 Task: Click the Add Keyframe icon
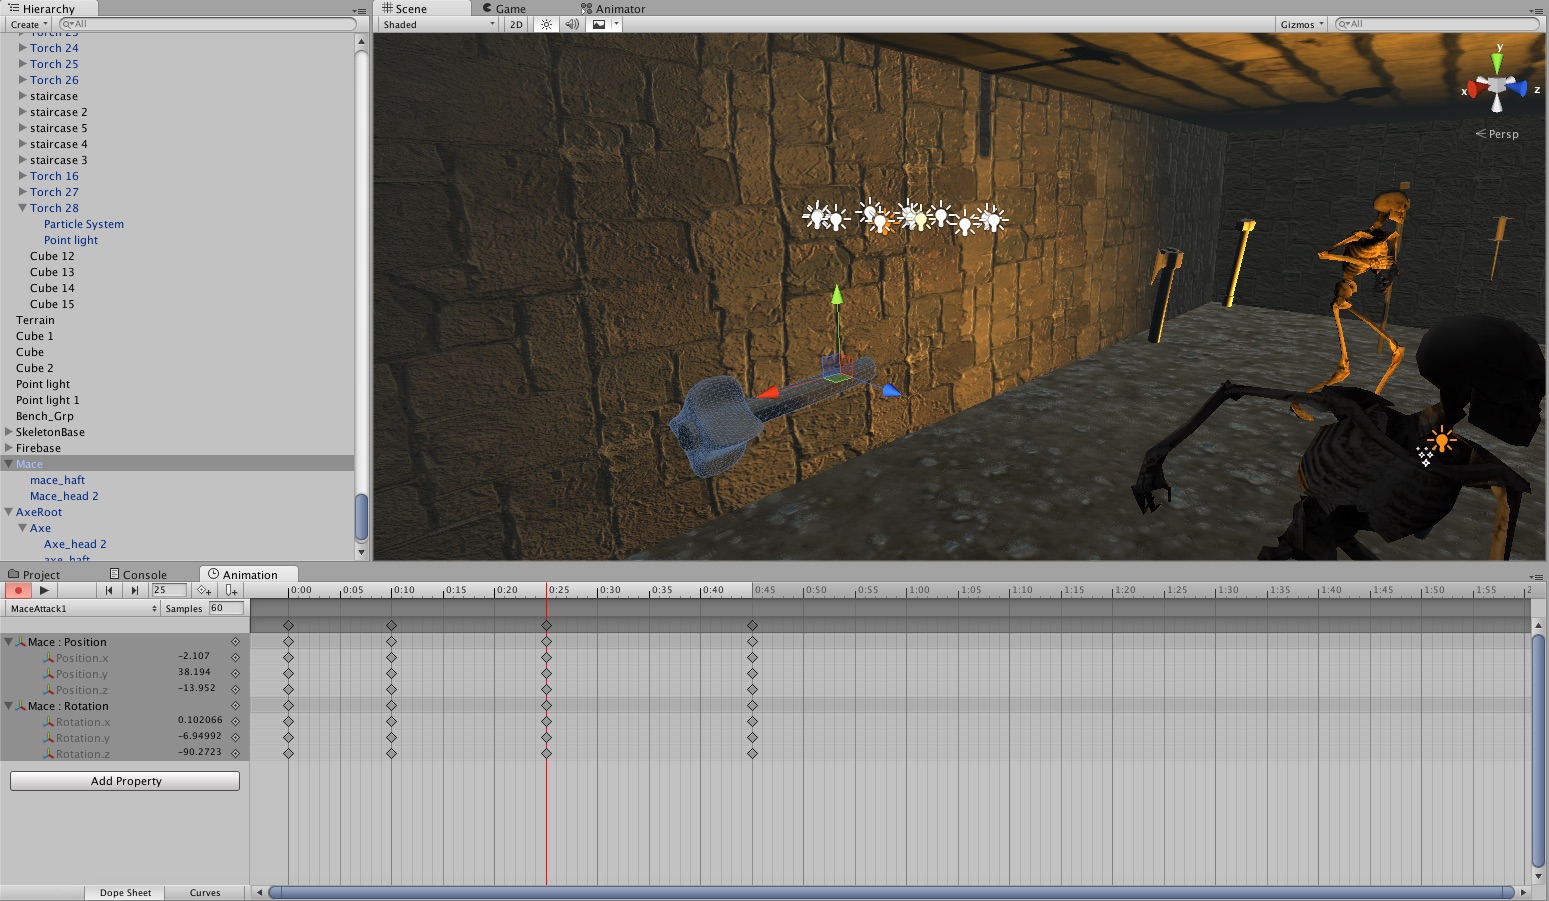[204, 591]
